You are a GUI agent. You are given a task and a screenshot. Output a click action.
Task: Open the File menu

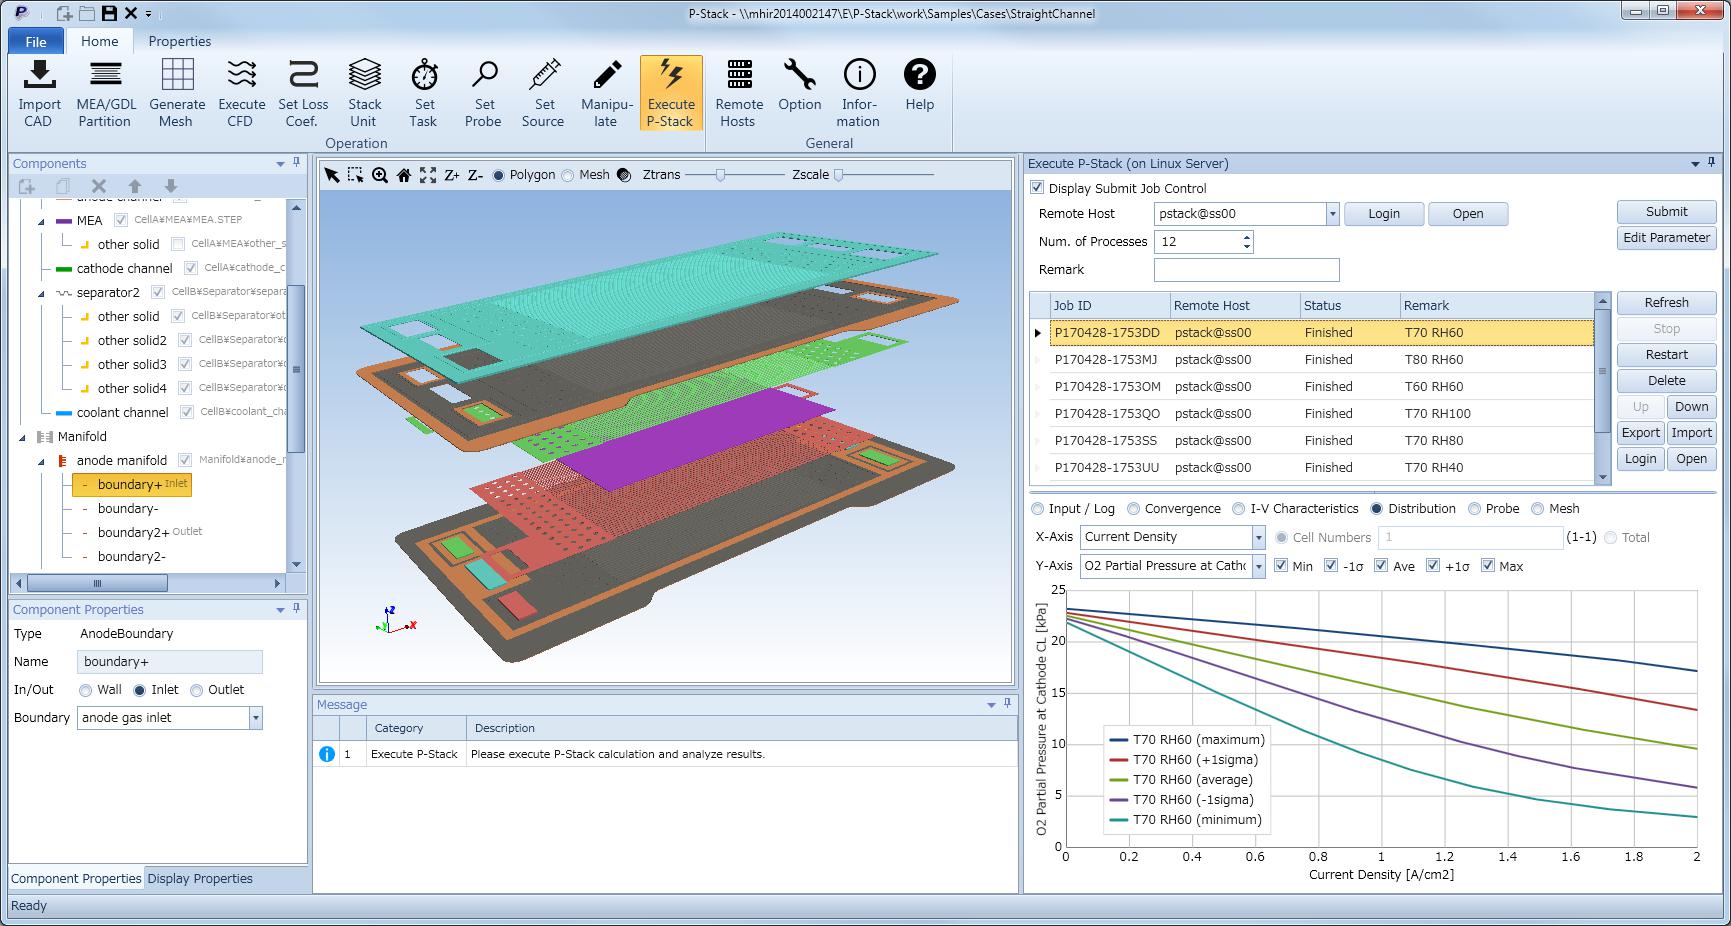36,42
